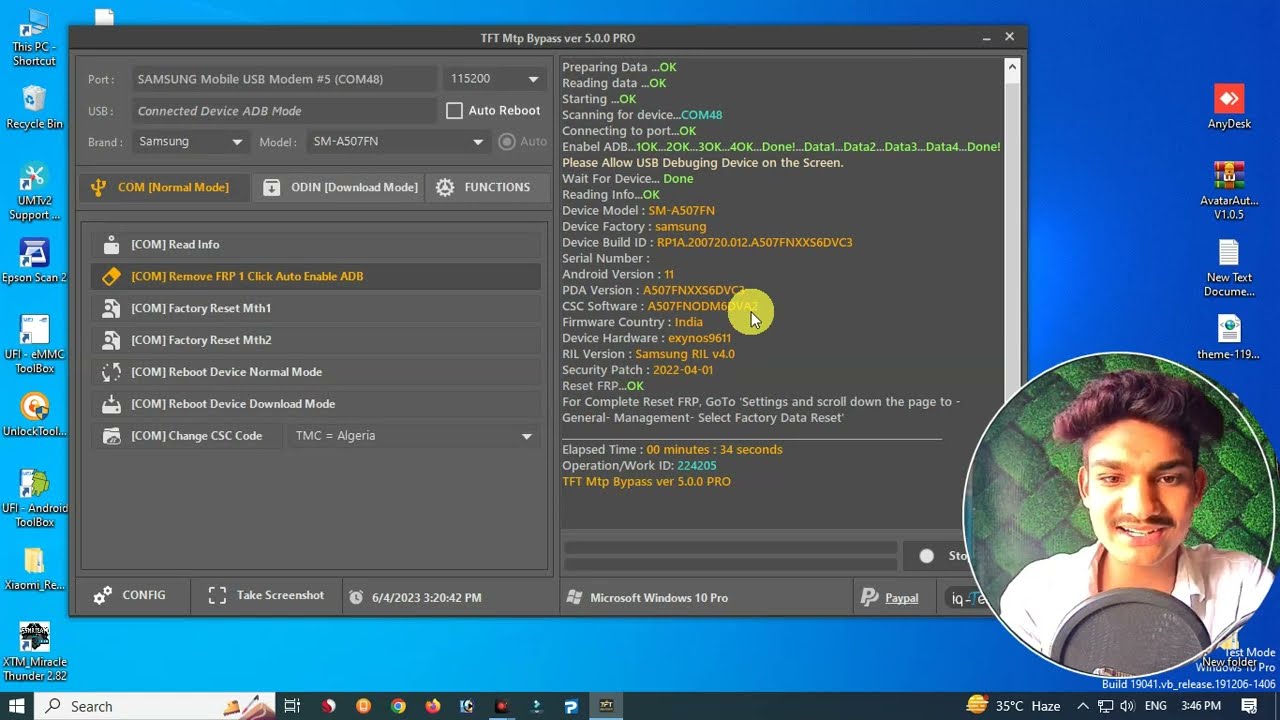This screenshot has height=720, width=1280.
Task: Run [COM] Factory Reset Mth1
Action: (x=316, y=308)
